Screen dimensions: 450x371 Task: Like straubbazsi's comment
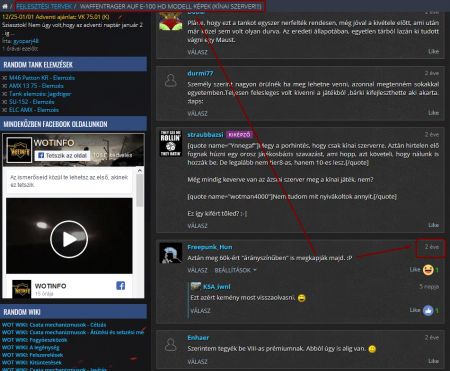pyautogui.click(x=433, y=225)
